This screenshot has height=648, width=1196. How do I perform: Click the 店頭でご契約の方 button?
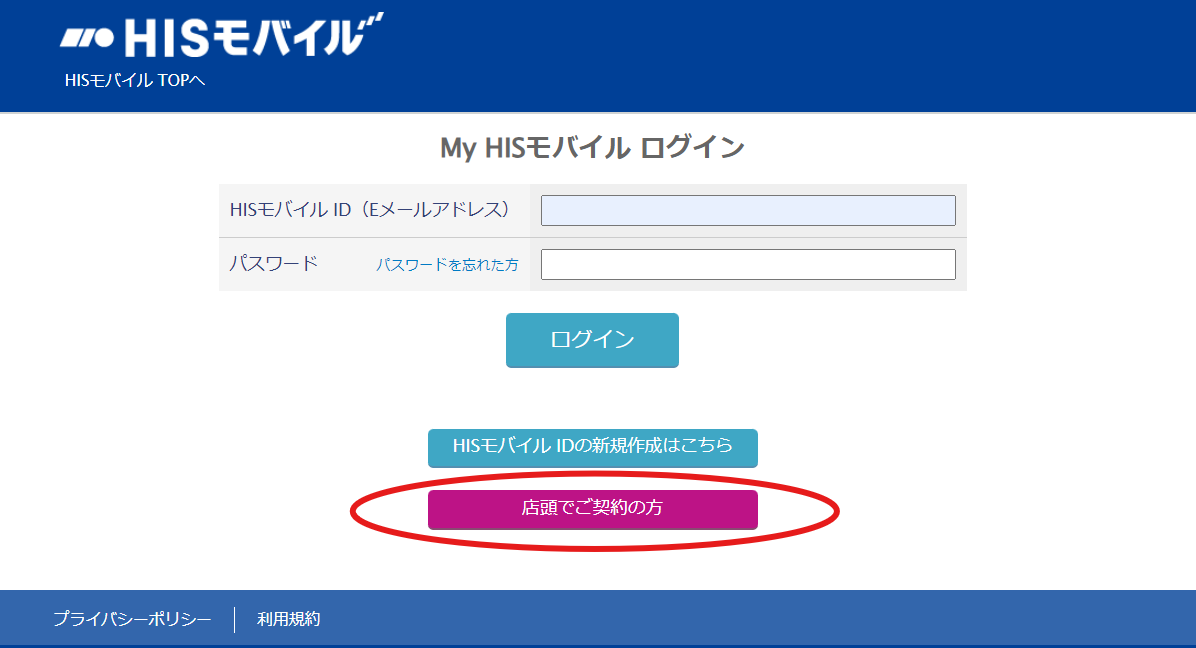click(593, 509)
